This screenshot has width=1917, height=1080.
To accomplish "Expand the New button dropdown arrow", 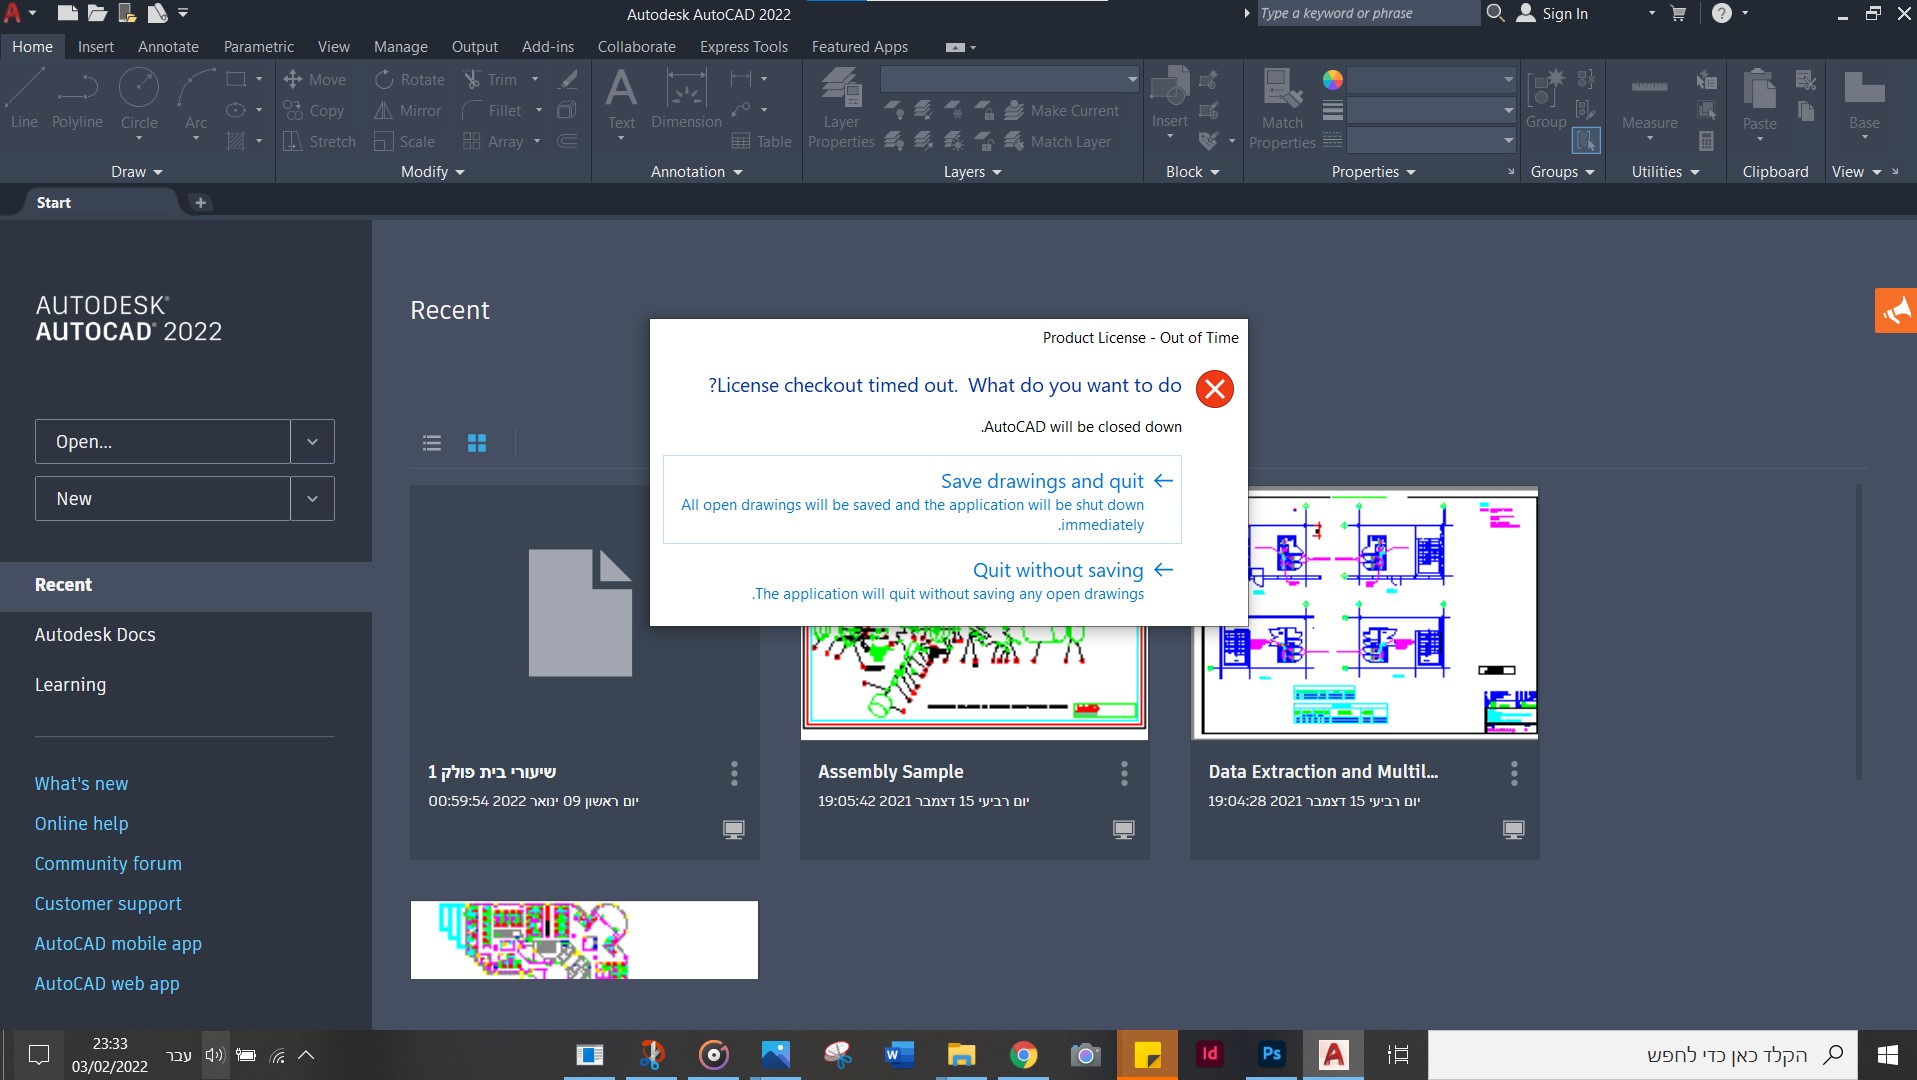I will [x=312, y=498].
